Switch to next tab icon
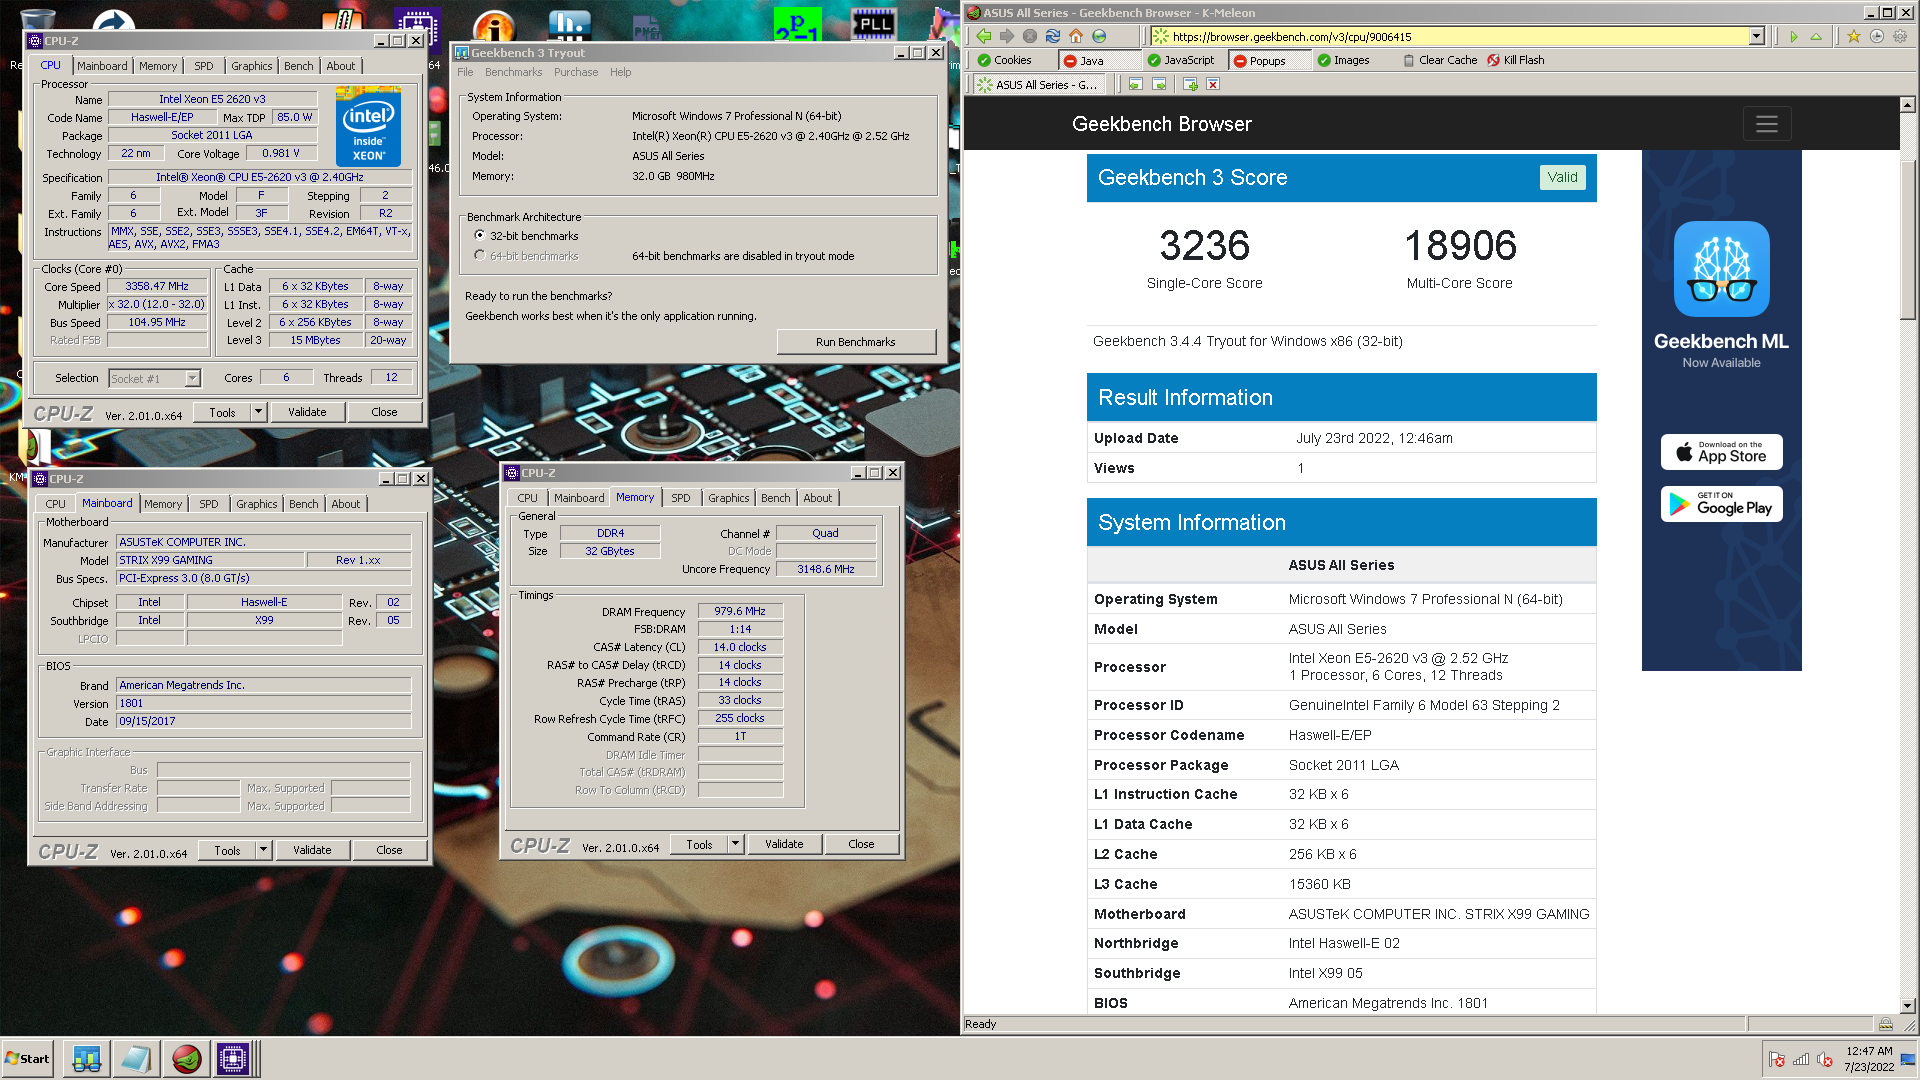The height and width of the screenshot is (1080, 1920). click(1160, 84)
